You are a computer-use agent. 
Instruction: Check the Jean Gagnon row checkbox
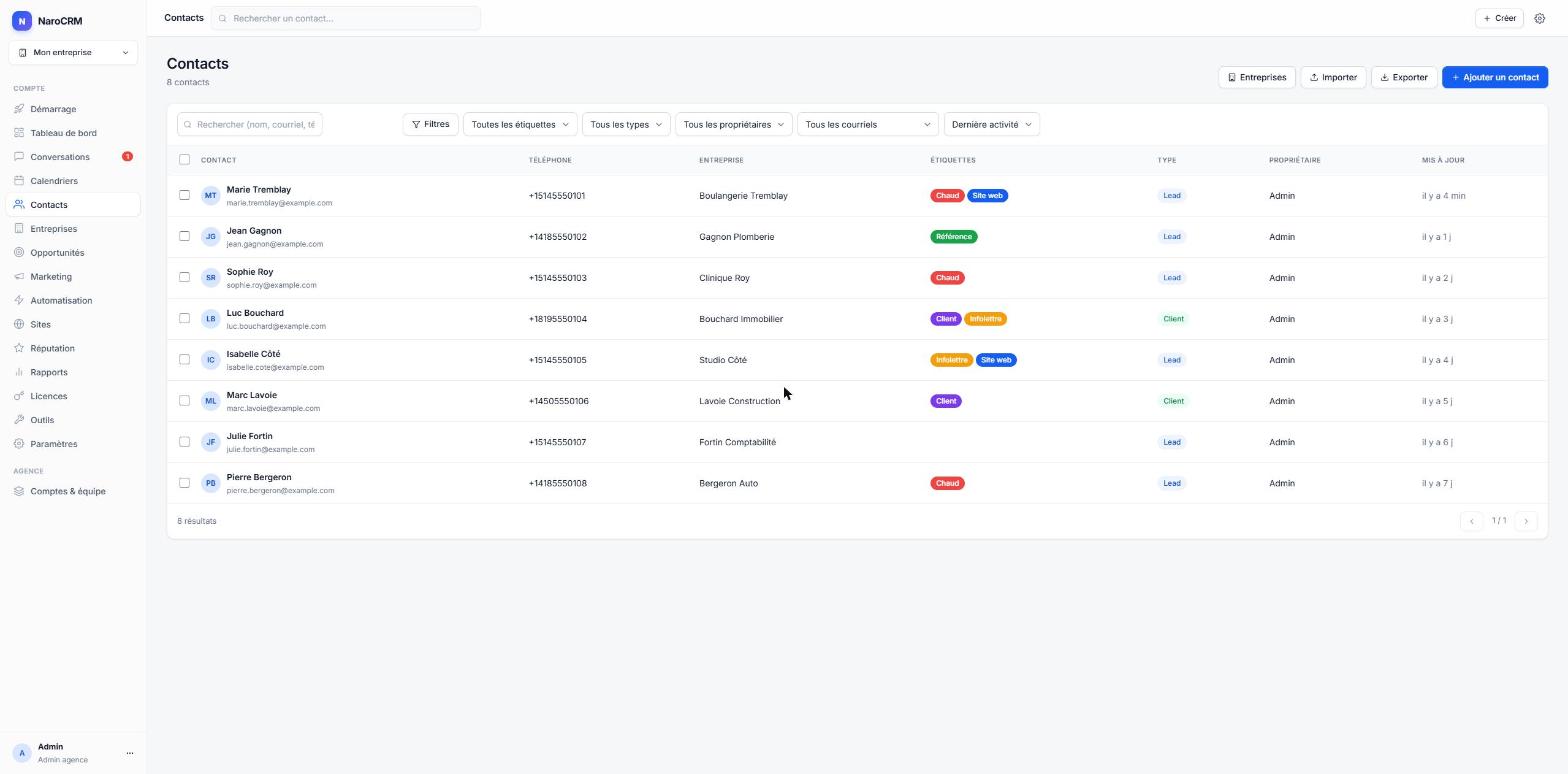pos(184,236)
